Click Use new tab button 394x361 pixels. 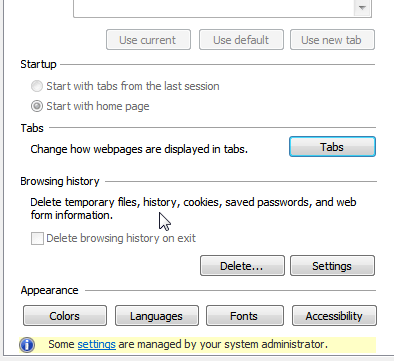332,40
